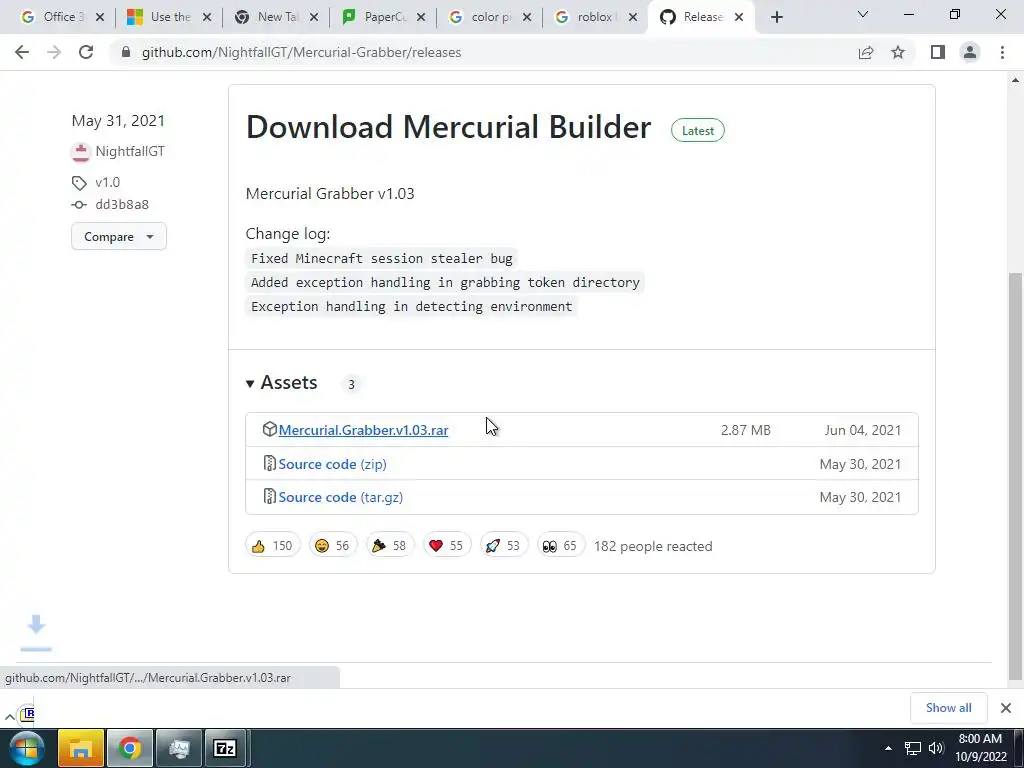
Task: Share this page via share icon
Action: point(866,52)
